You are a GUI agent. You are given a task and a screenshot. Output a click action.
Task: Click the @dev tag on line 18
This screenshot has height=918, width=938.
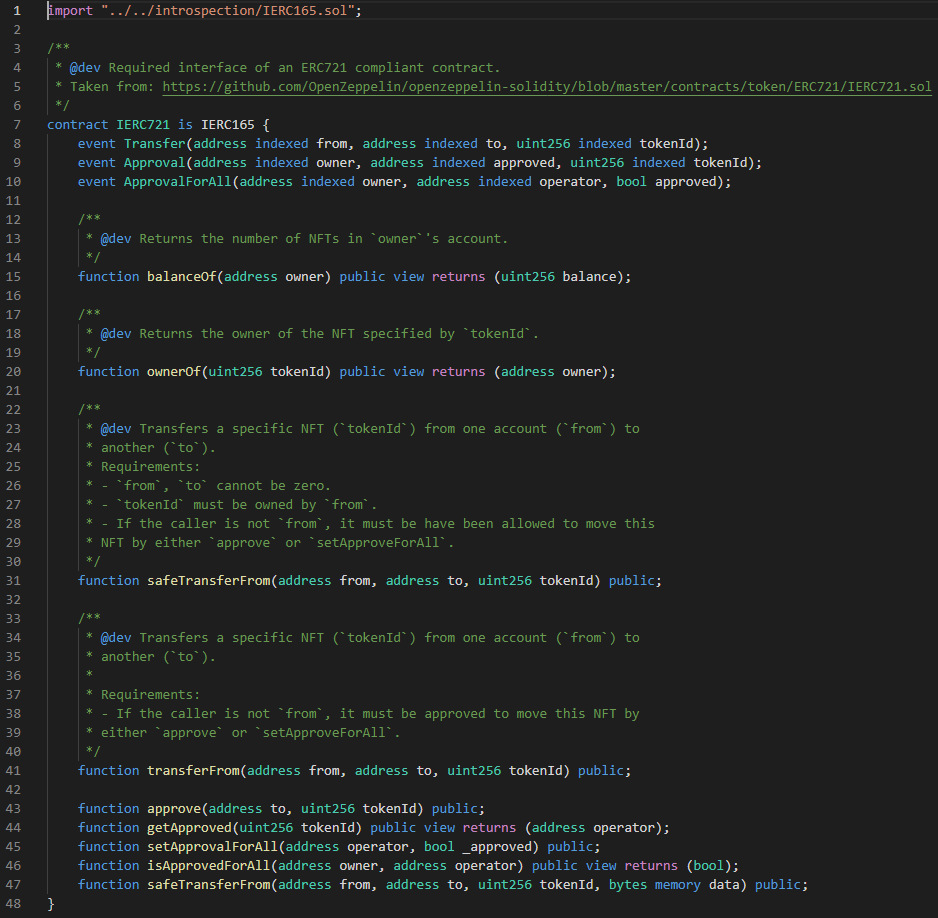(116, 334)
